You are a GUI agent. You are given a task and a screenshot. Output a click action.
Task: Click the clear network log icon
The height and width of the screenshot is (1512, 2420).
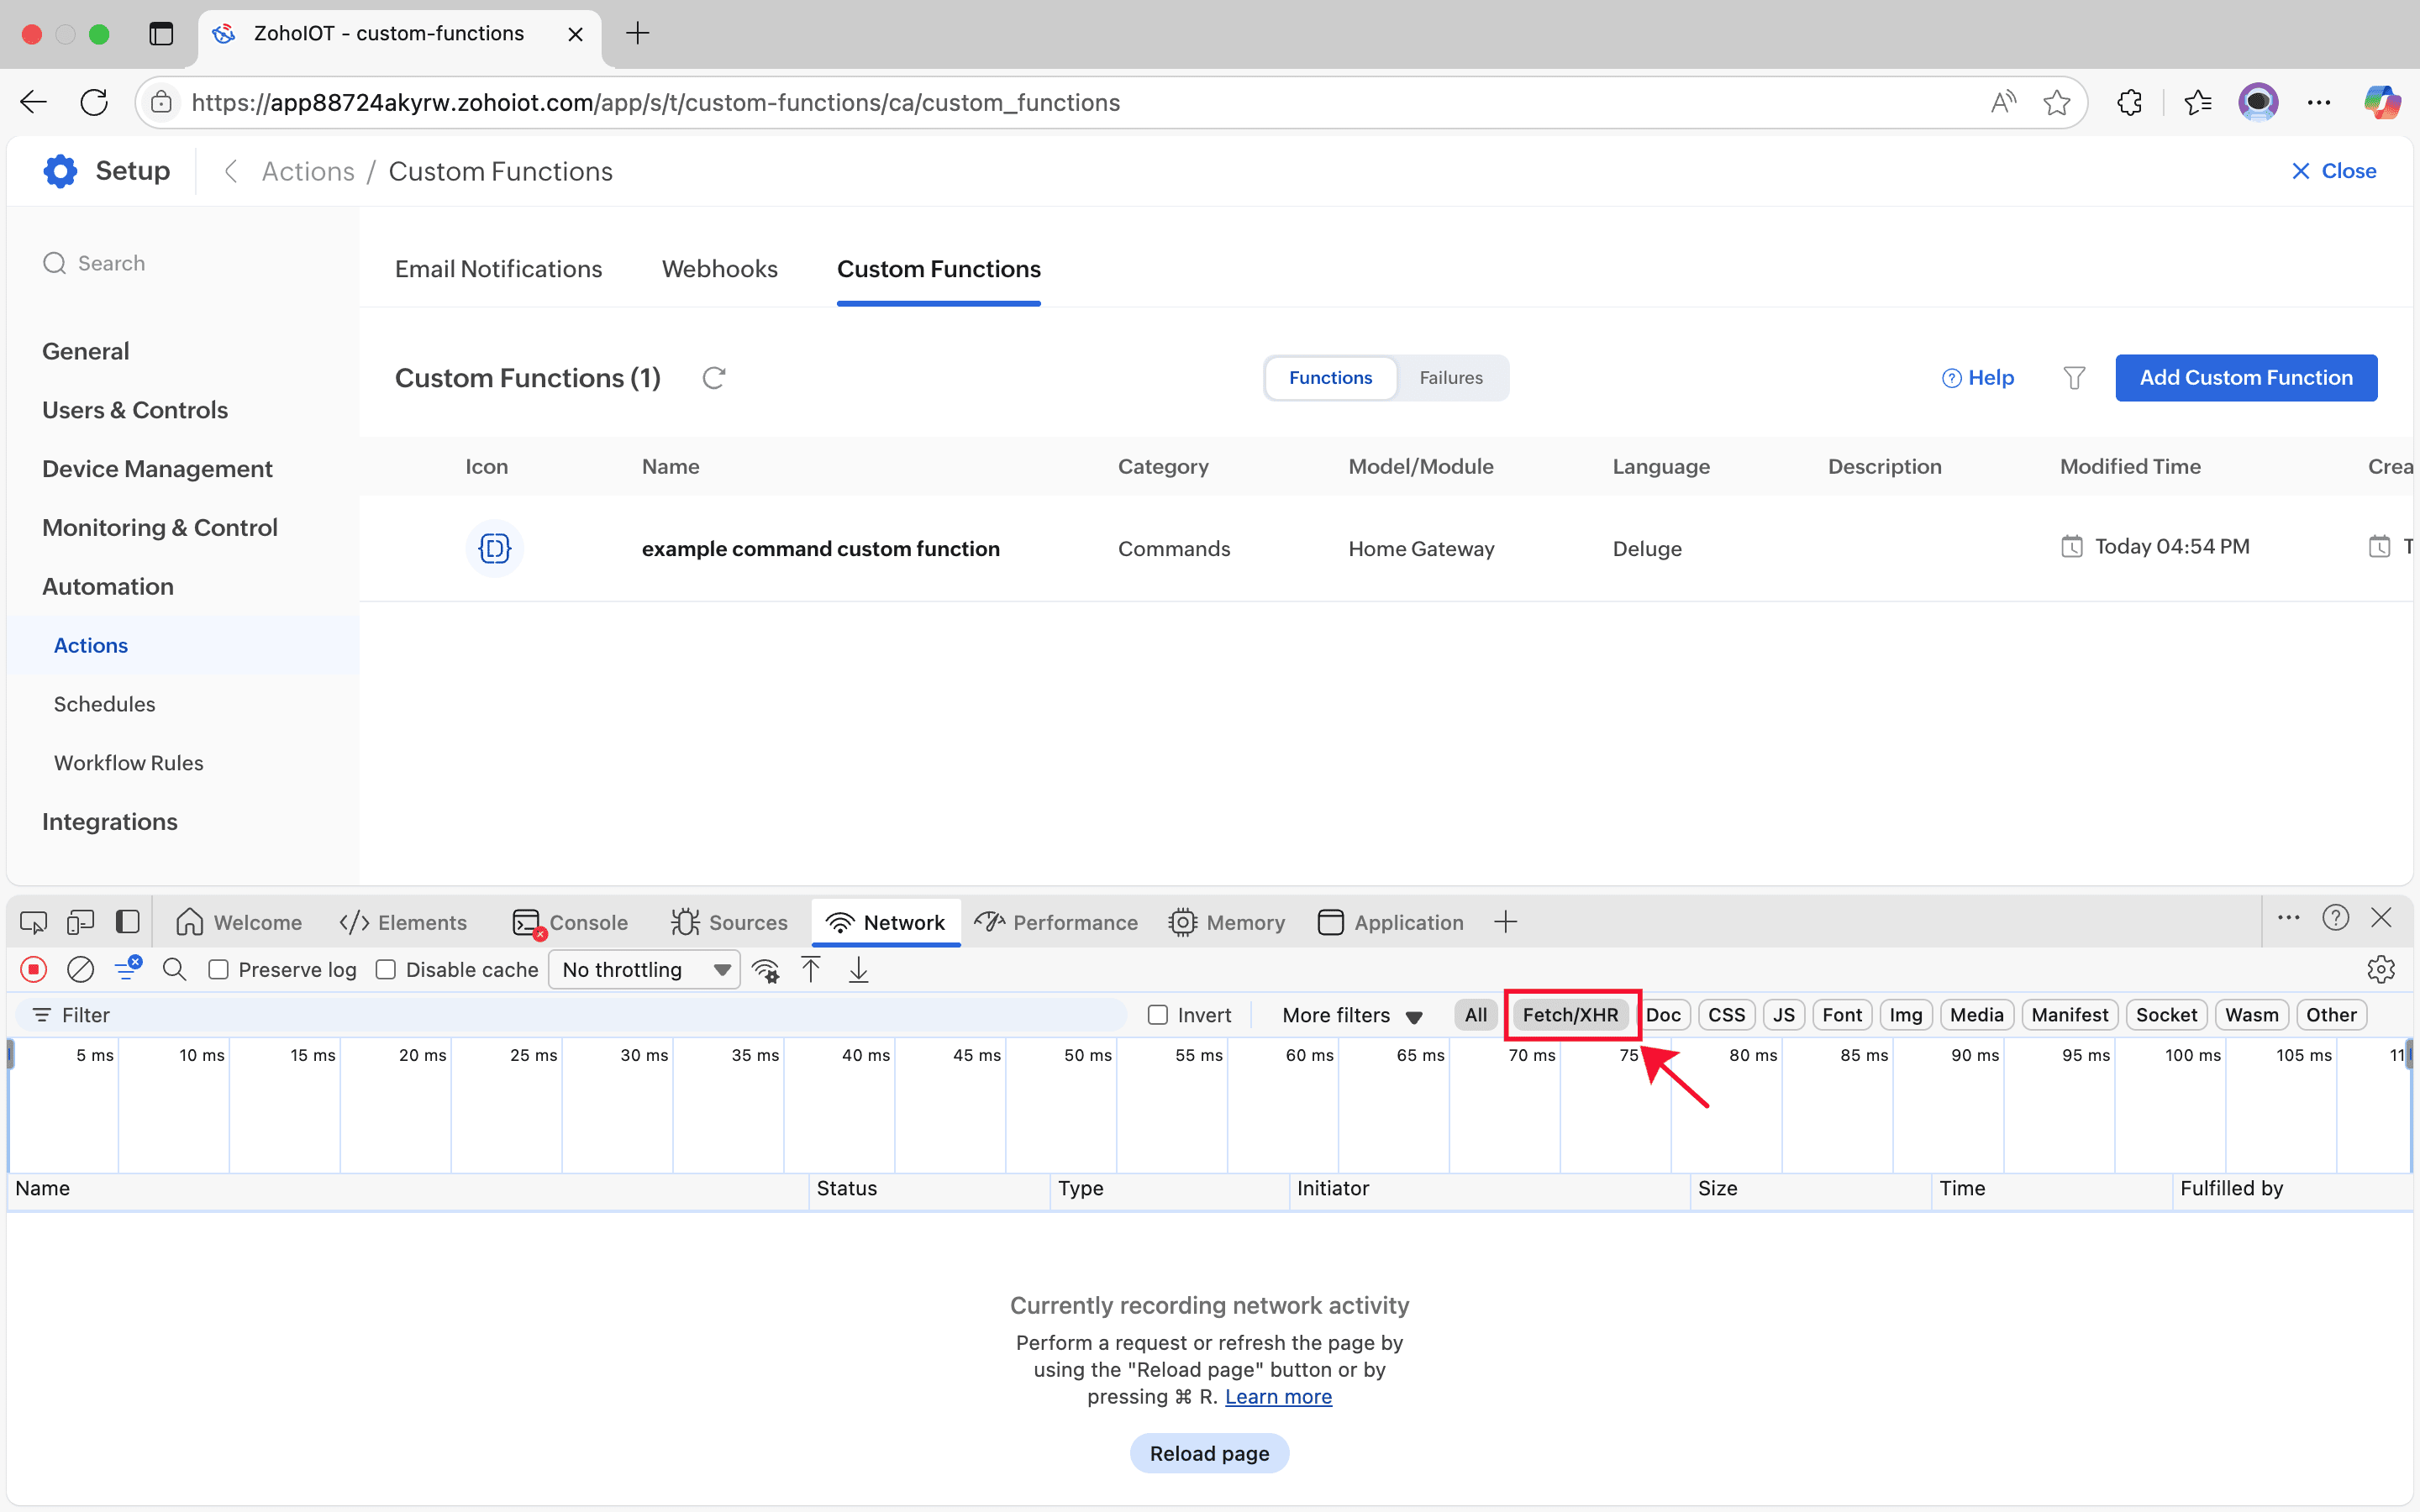pyautogui.click(x=80, y=969)
